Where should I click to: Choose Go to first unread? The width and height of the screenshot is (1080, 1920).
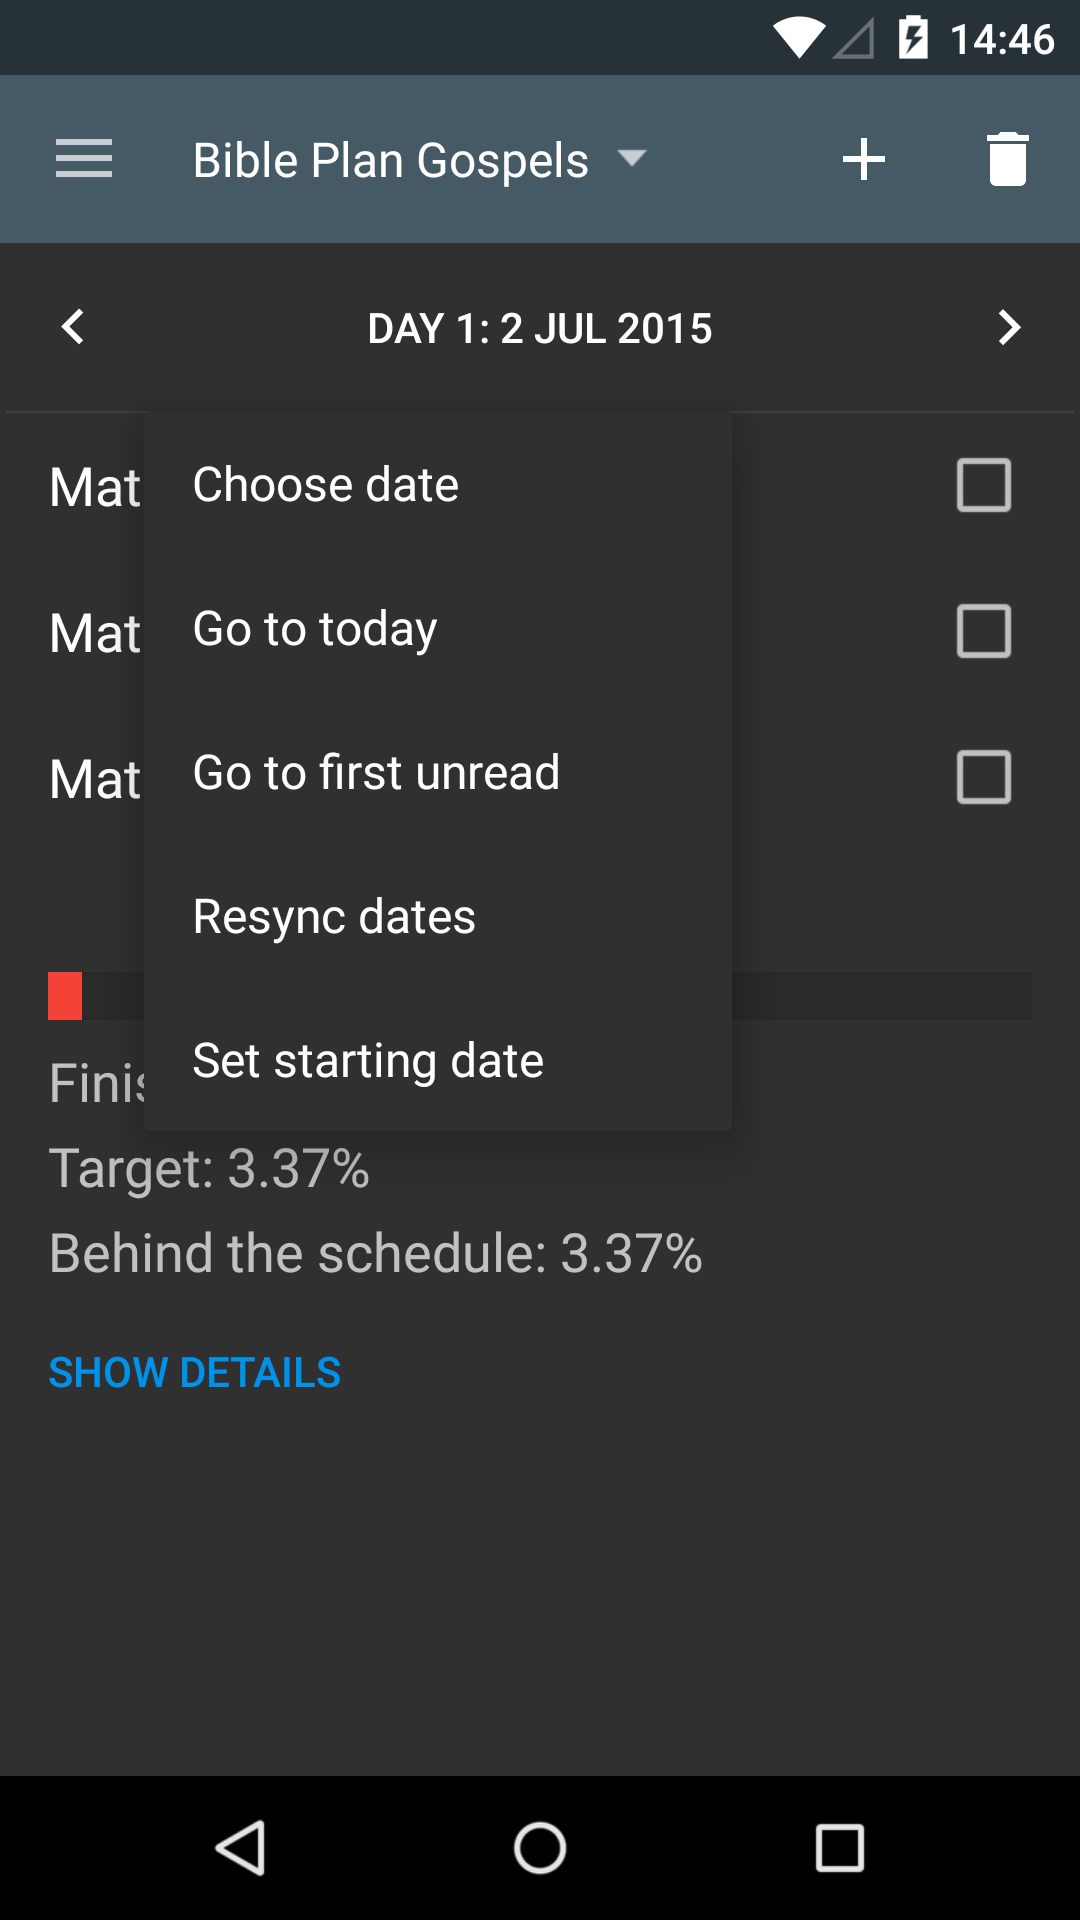376,773
